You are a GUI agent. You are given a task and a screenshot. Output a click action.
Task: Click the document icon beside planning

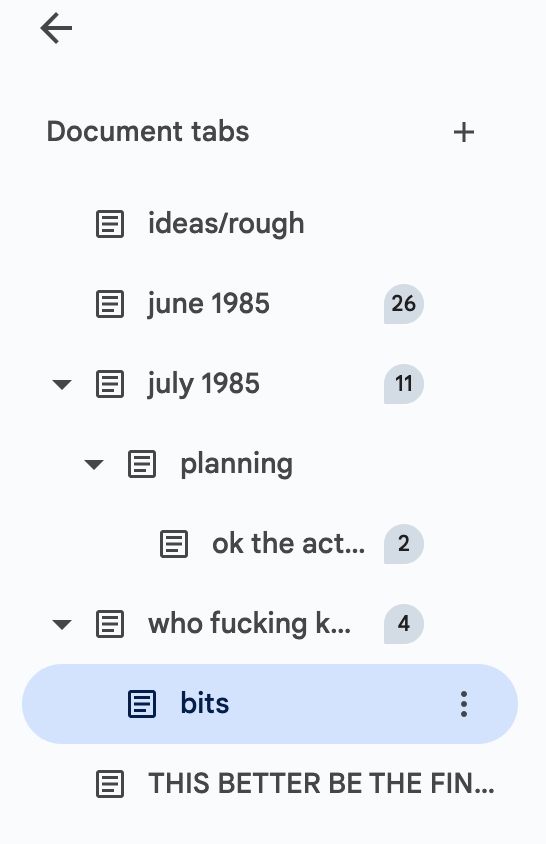tap(142, 464)
